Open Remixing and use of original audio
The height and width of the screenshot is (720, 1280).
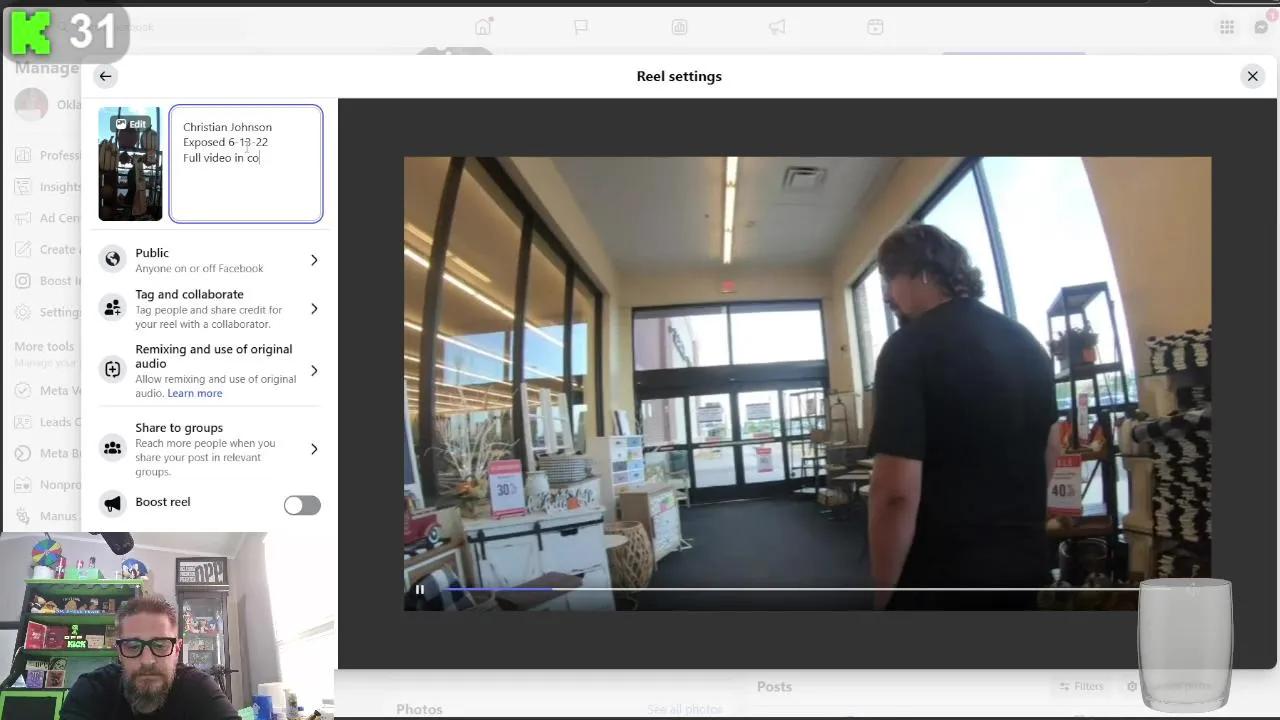coord(210,371)
